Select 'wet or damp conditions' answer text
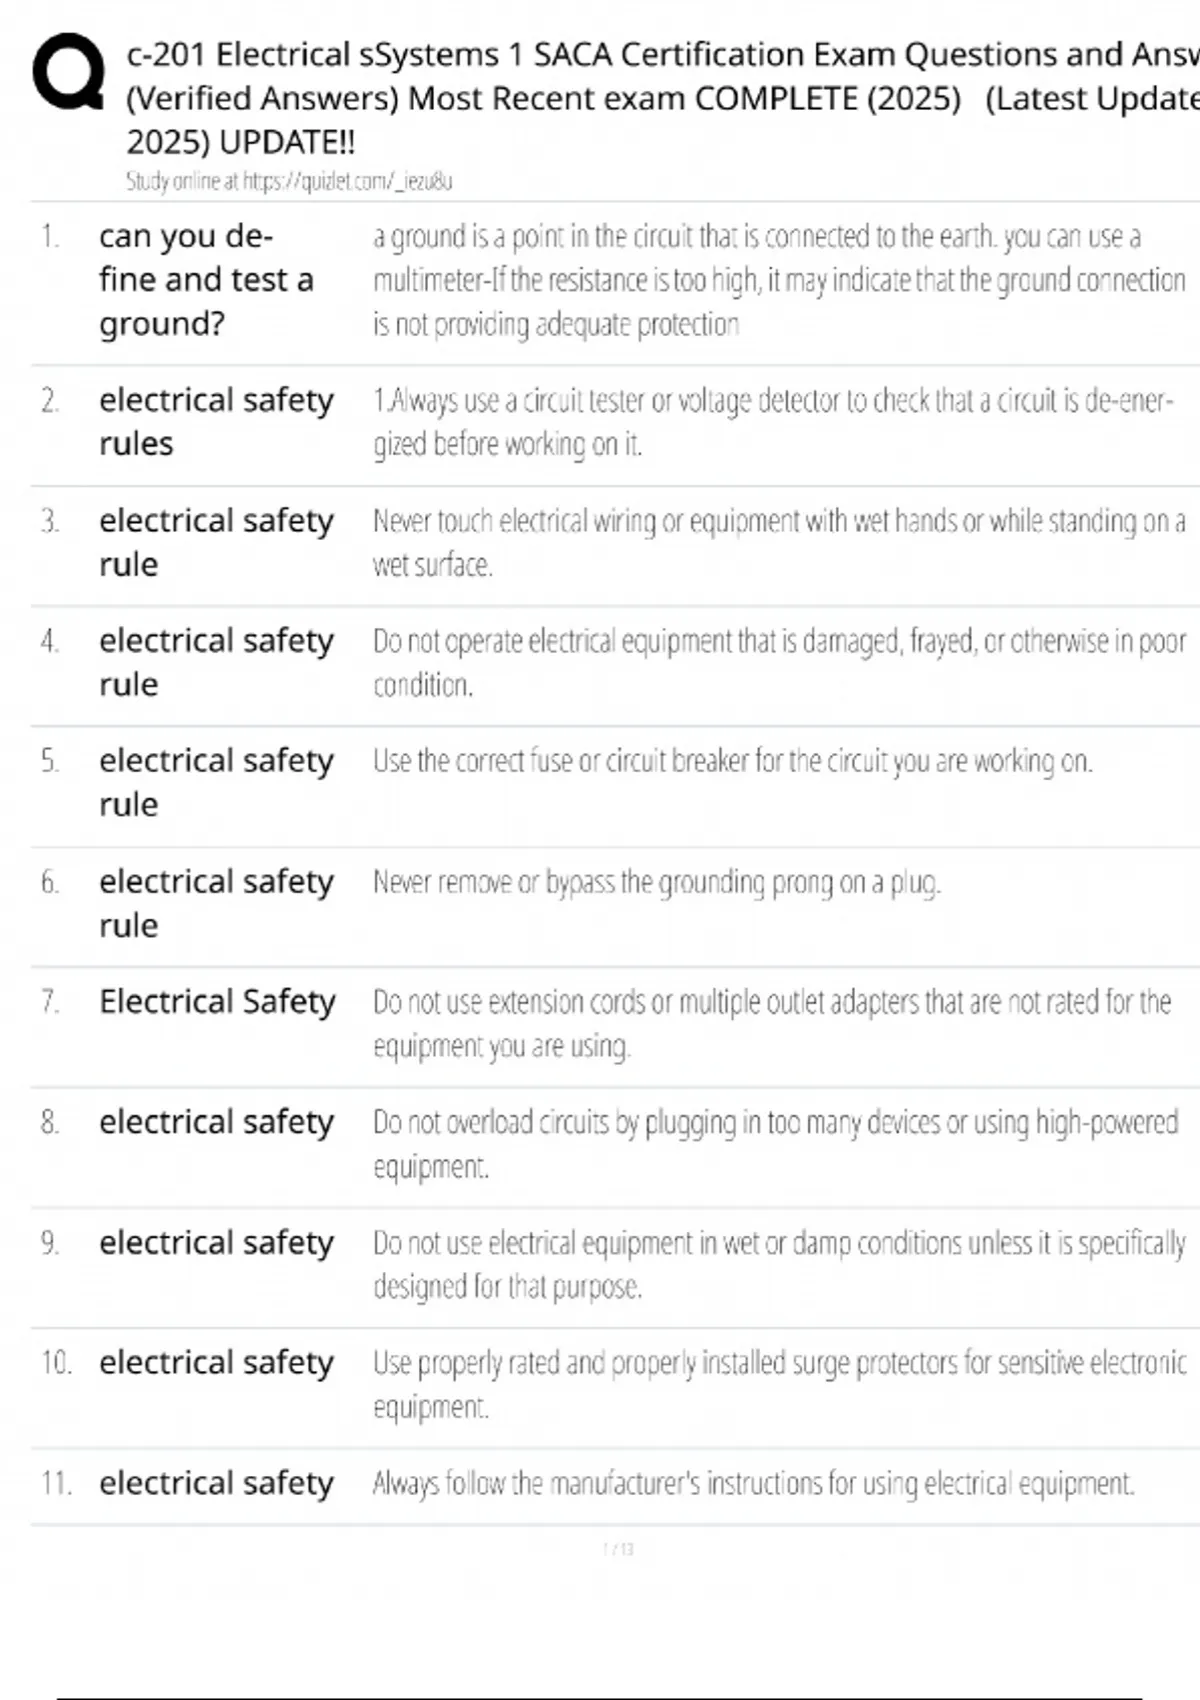1200x1700 pixels. (x=779, y=1264)
